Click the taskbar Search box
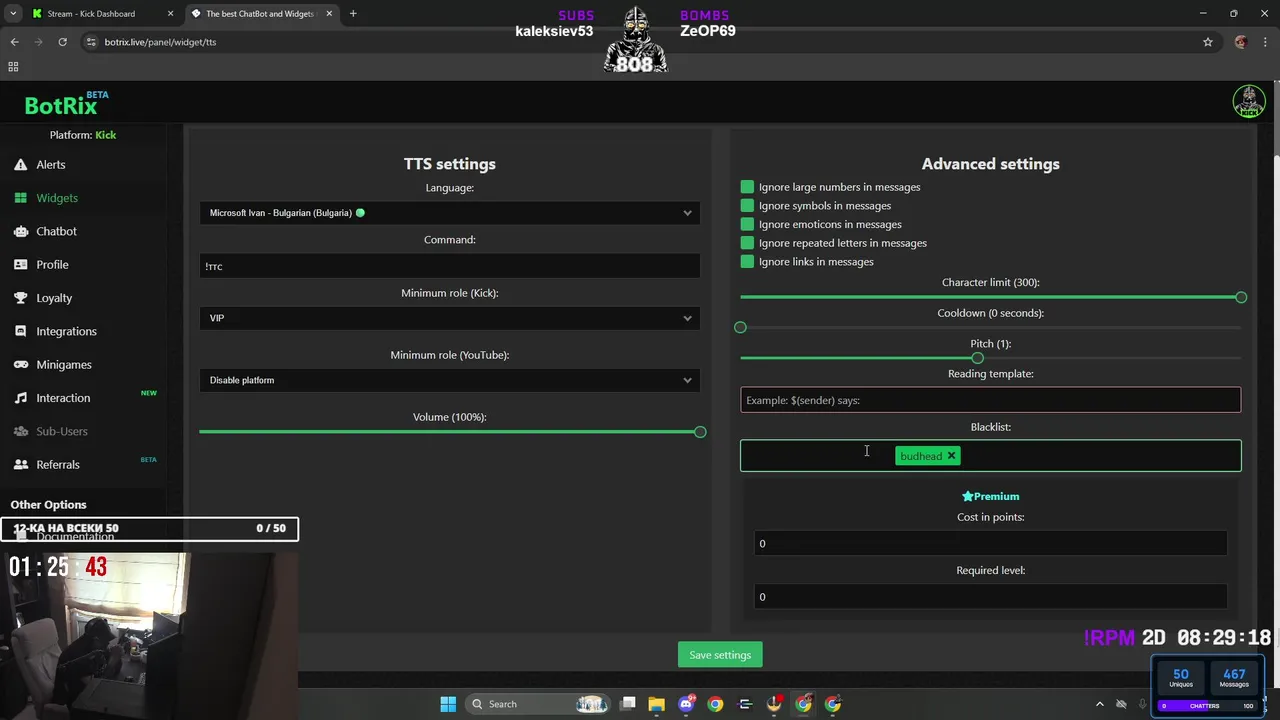 [x=540, y=704]
